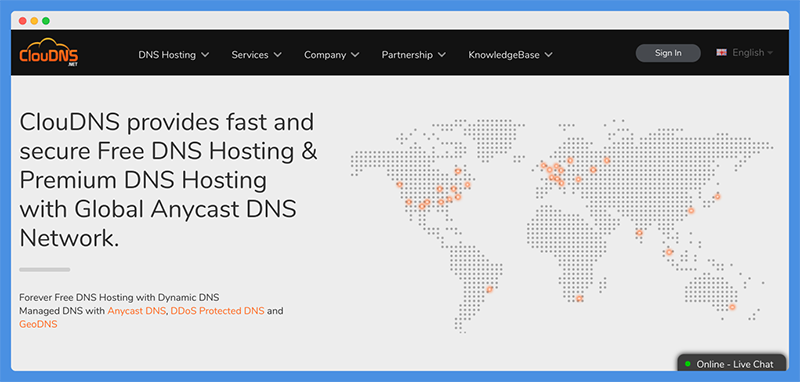800x382 pixels.
Task: Open the English language dropdown
Action: tap(752, 53)
